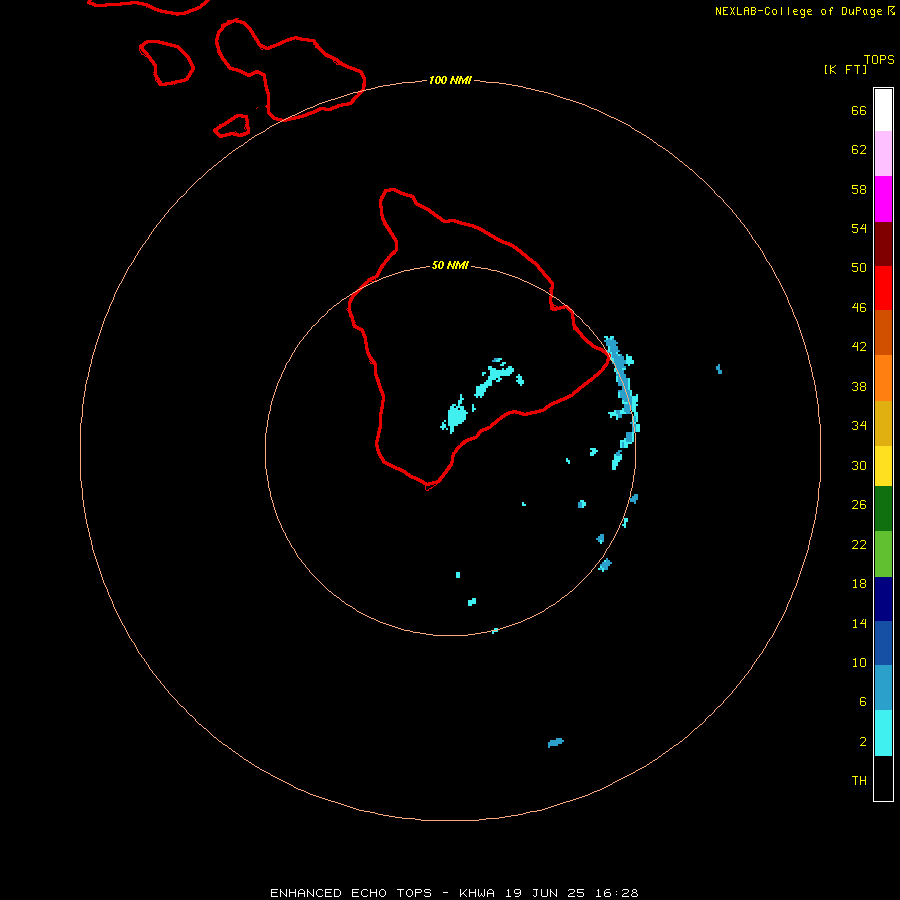Click the magenta legend swatch
The height and width of the screenshot is (900, 900).
pos(883,199)
